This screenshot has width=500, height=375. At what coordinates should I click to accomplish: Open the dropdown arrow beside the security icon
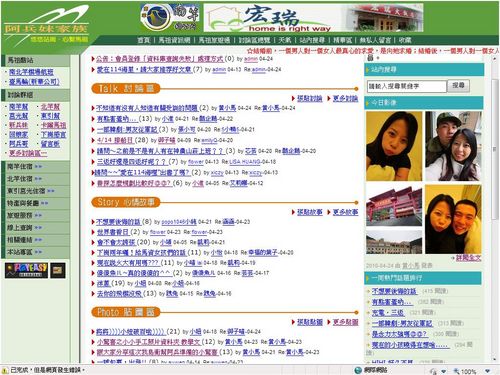[x=444, y=371]
